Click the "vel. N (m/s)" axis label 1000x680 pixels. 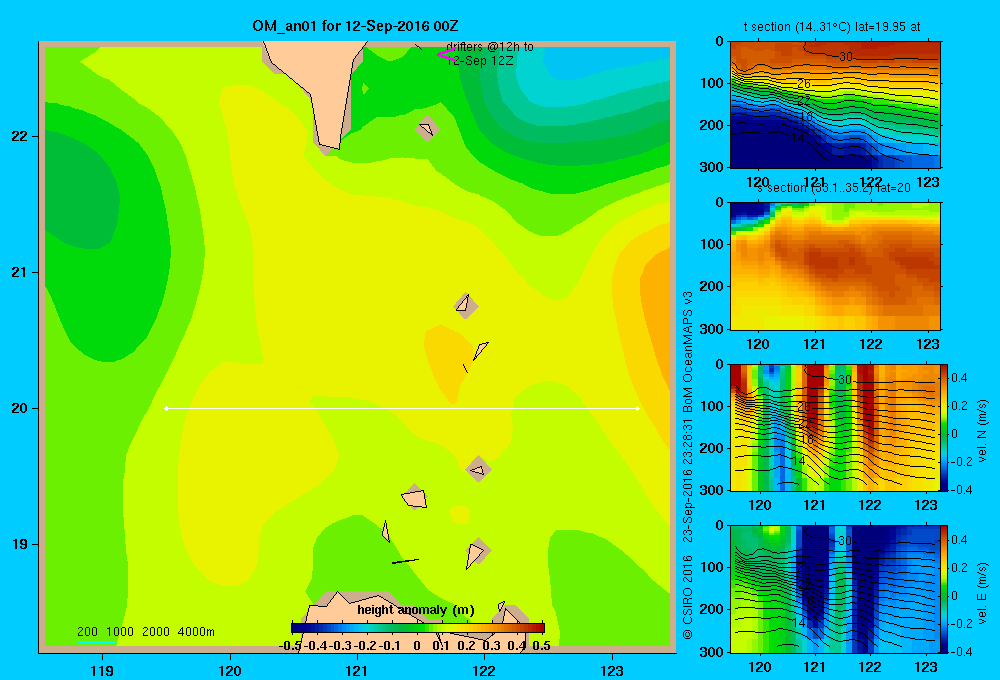click(982, 431)
